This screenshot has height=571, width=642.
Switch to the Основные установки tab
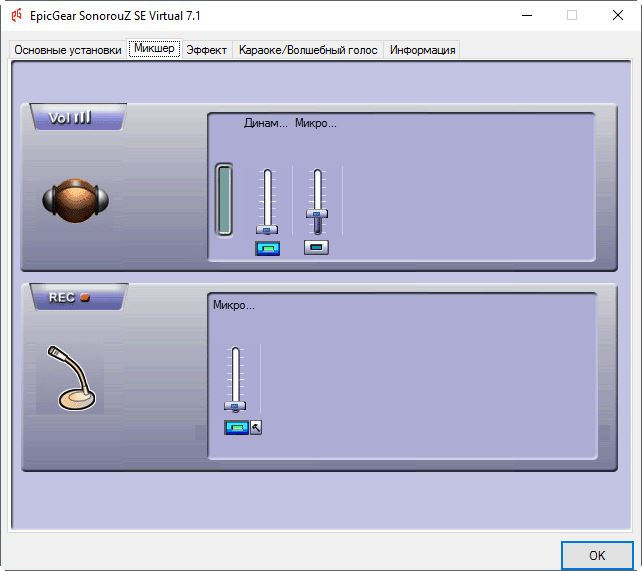(68, 50)
